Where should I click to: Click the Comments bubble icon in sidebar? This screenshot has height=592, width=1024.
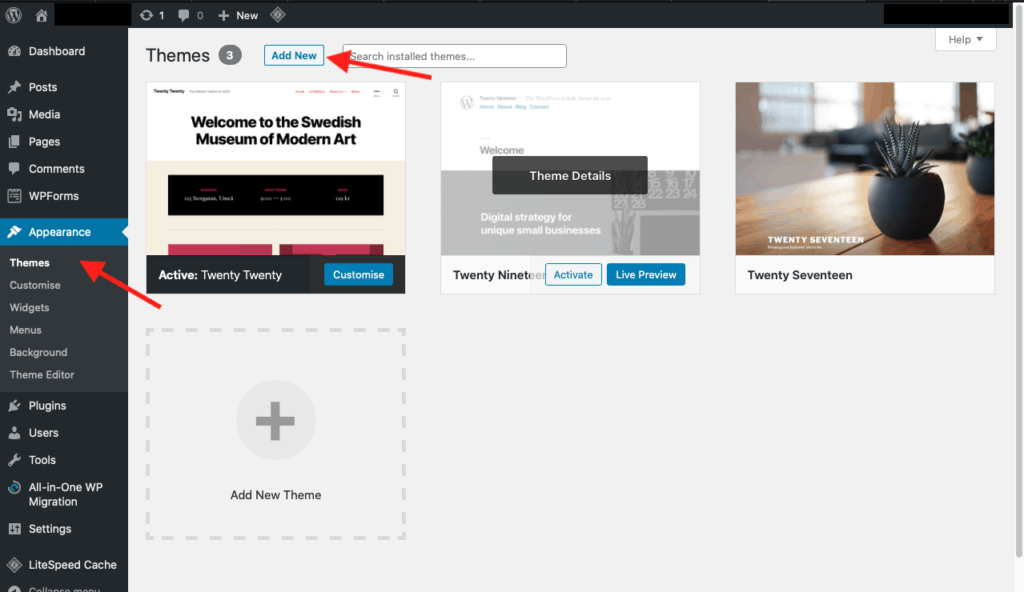tap(14, 169)
